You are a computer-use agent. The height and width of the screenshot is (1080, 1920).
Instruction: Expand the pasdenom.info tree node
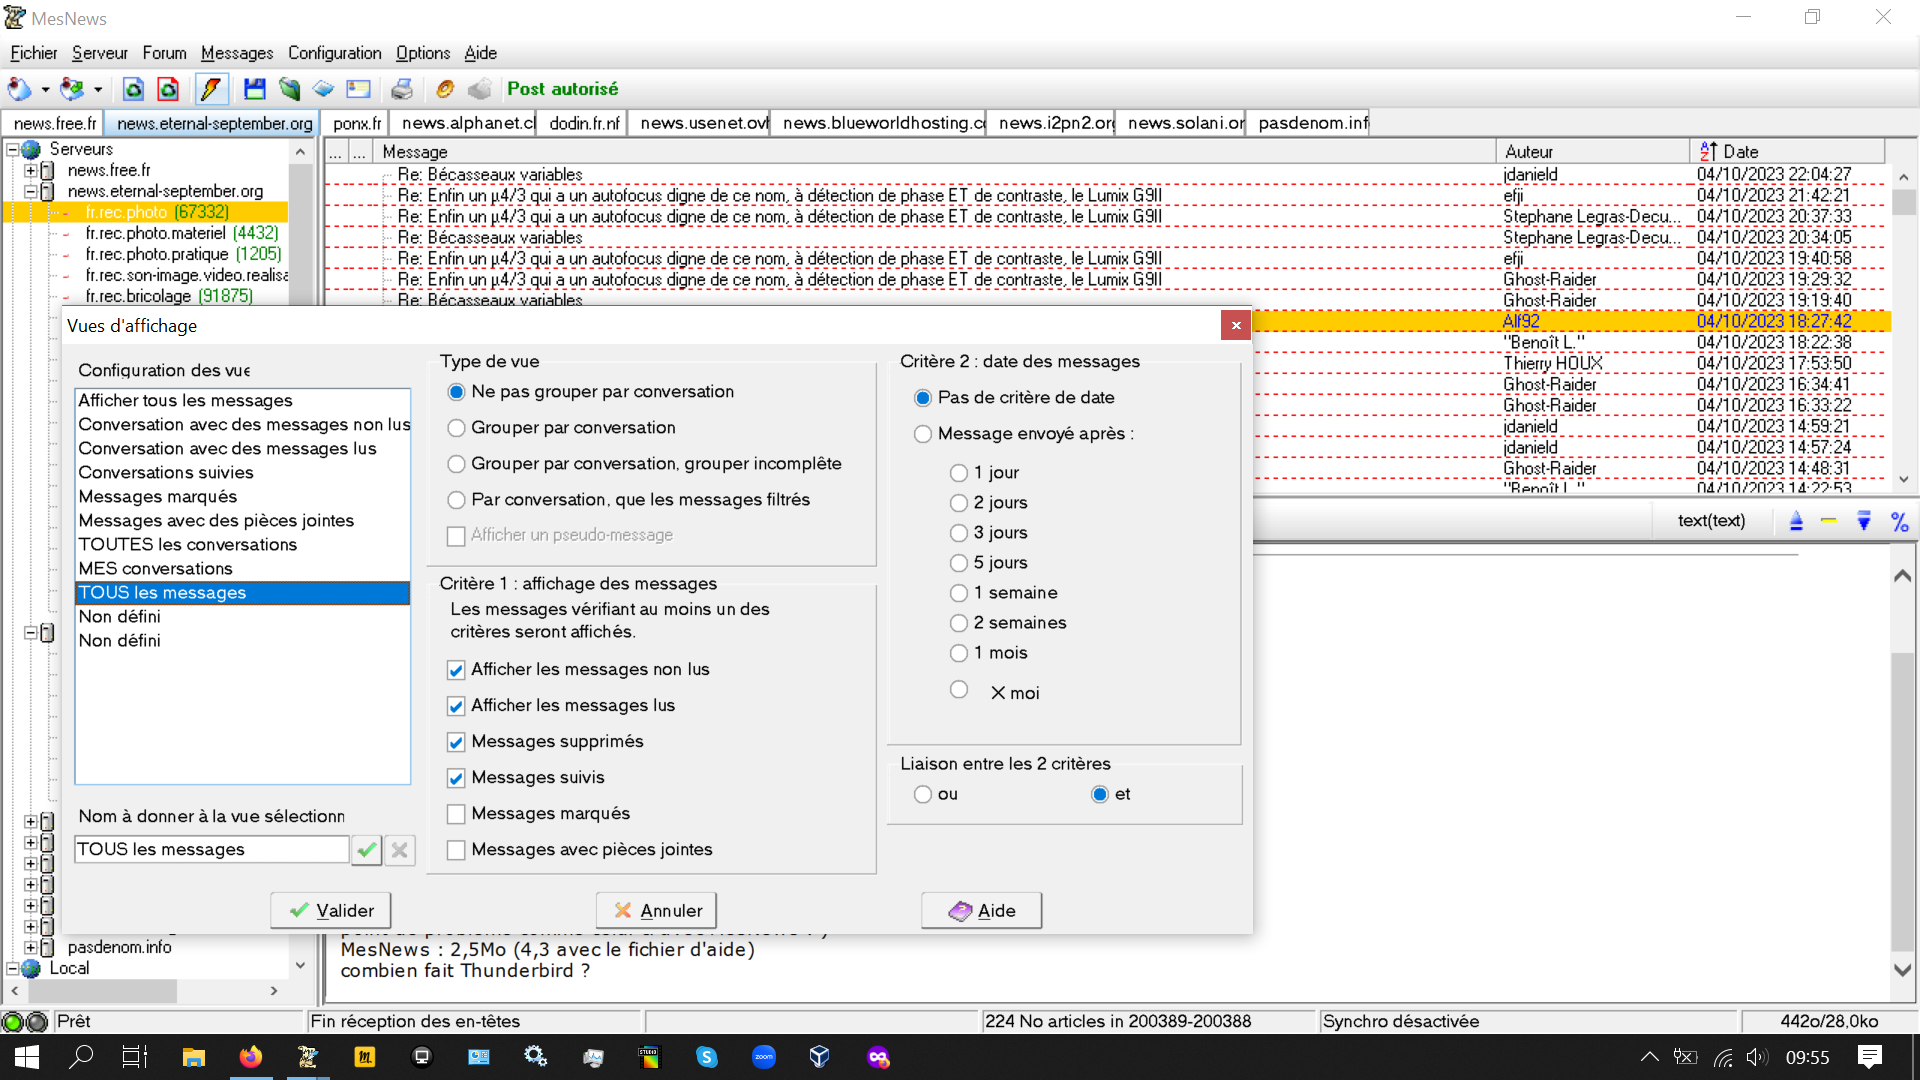[30, 947]
